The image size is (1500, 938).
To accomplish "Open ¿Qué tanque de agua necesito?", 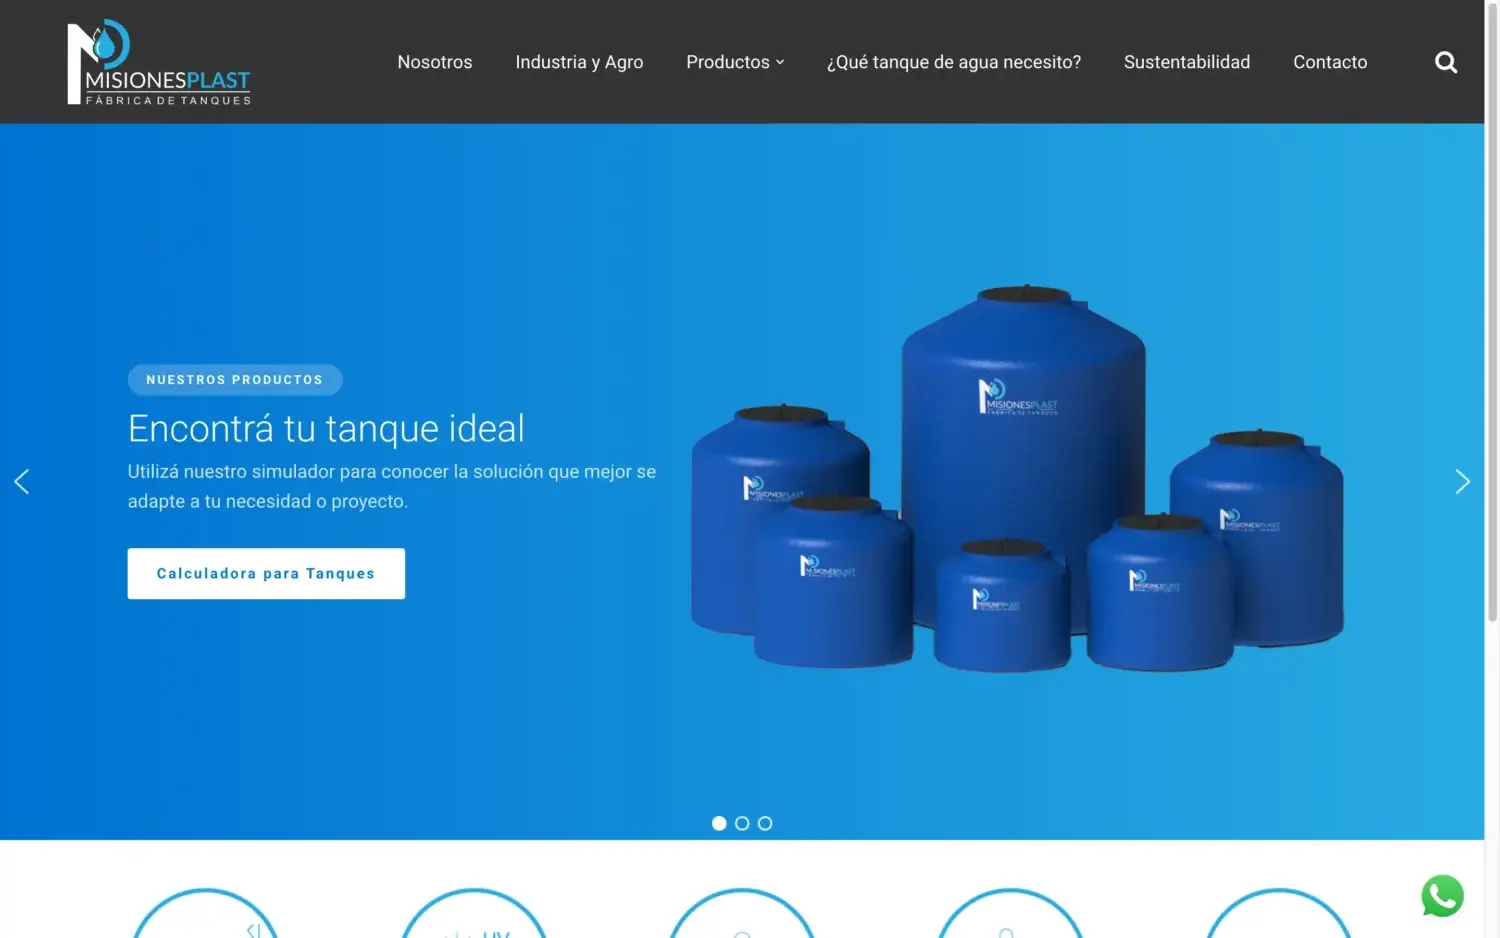I will coord(953,62).
